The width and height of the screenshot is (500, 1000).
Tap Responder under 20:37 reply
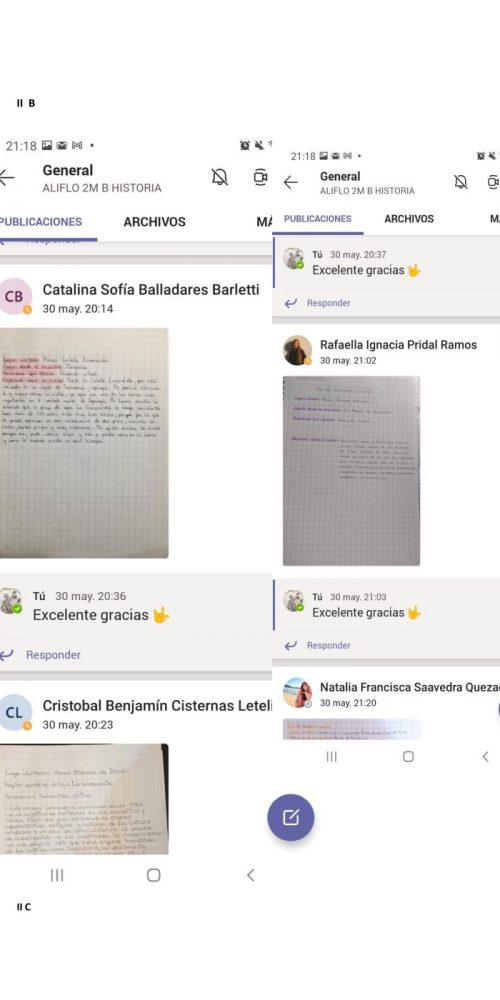coord(328,303)
